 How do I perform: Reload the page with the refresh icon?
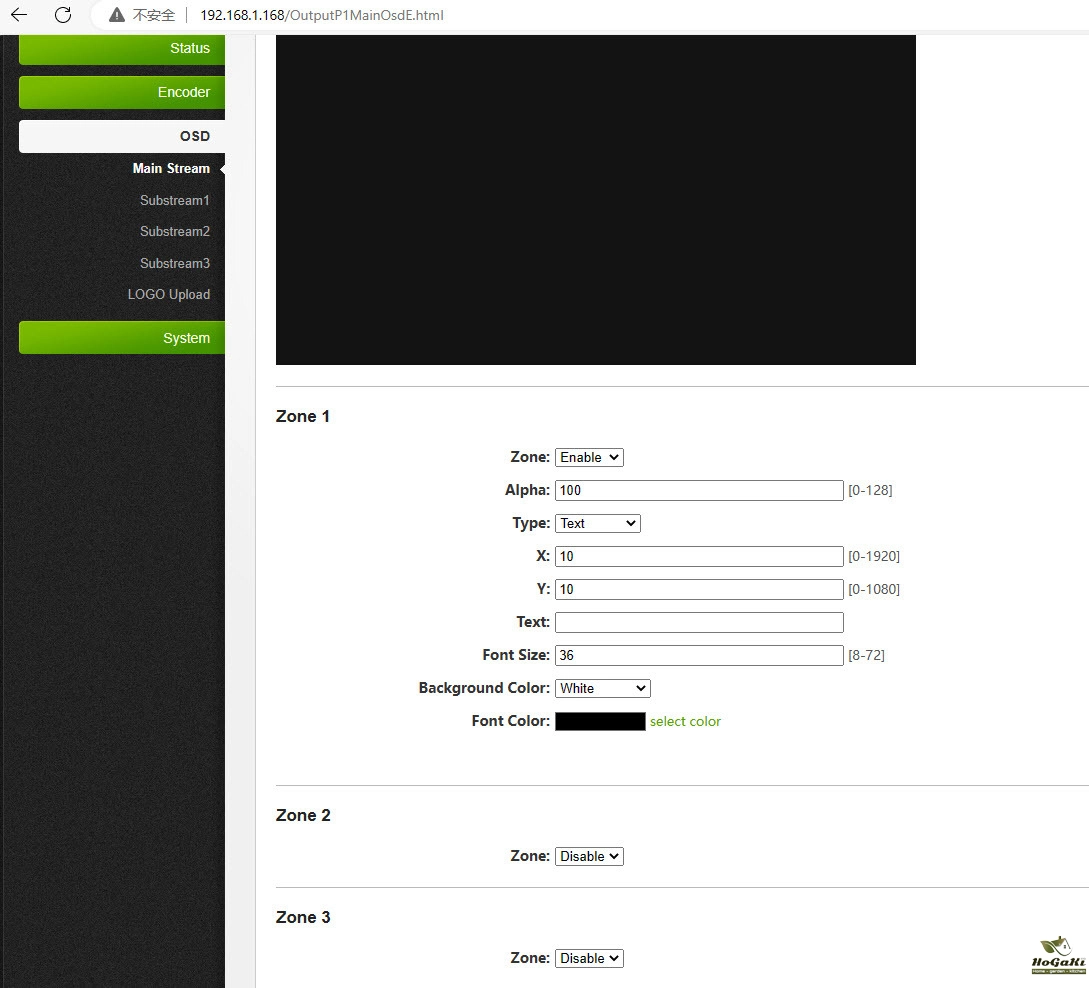tap(63, 15)
